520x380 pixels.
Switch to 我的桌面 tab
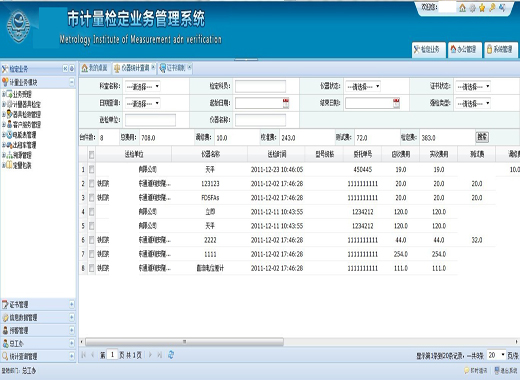tap(95, 68)
